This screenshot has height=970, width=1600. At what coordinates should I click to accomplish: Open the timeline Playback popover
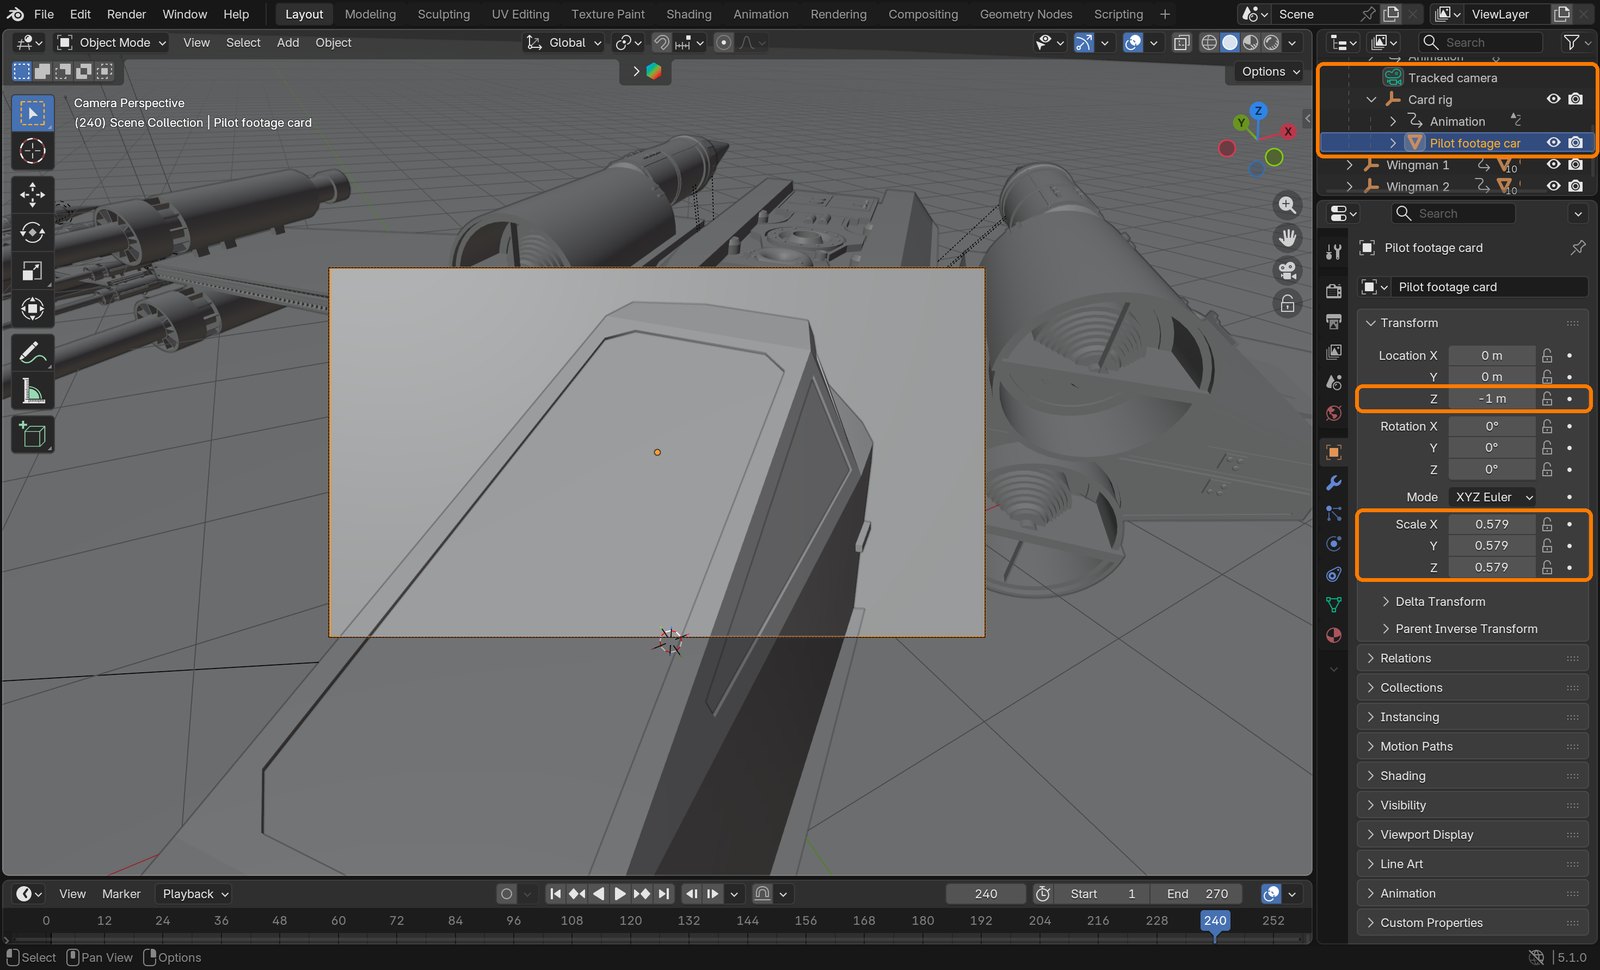coord(195,894)
